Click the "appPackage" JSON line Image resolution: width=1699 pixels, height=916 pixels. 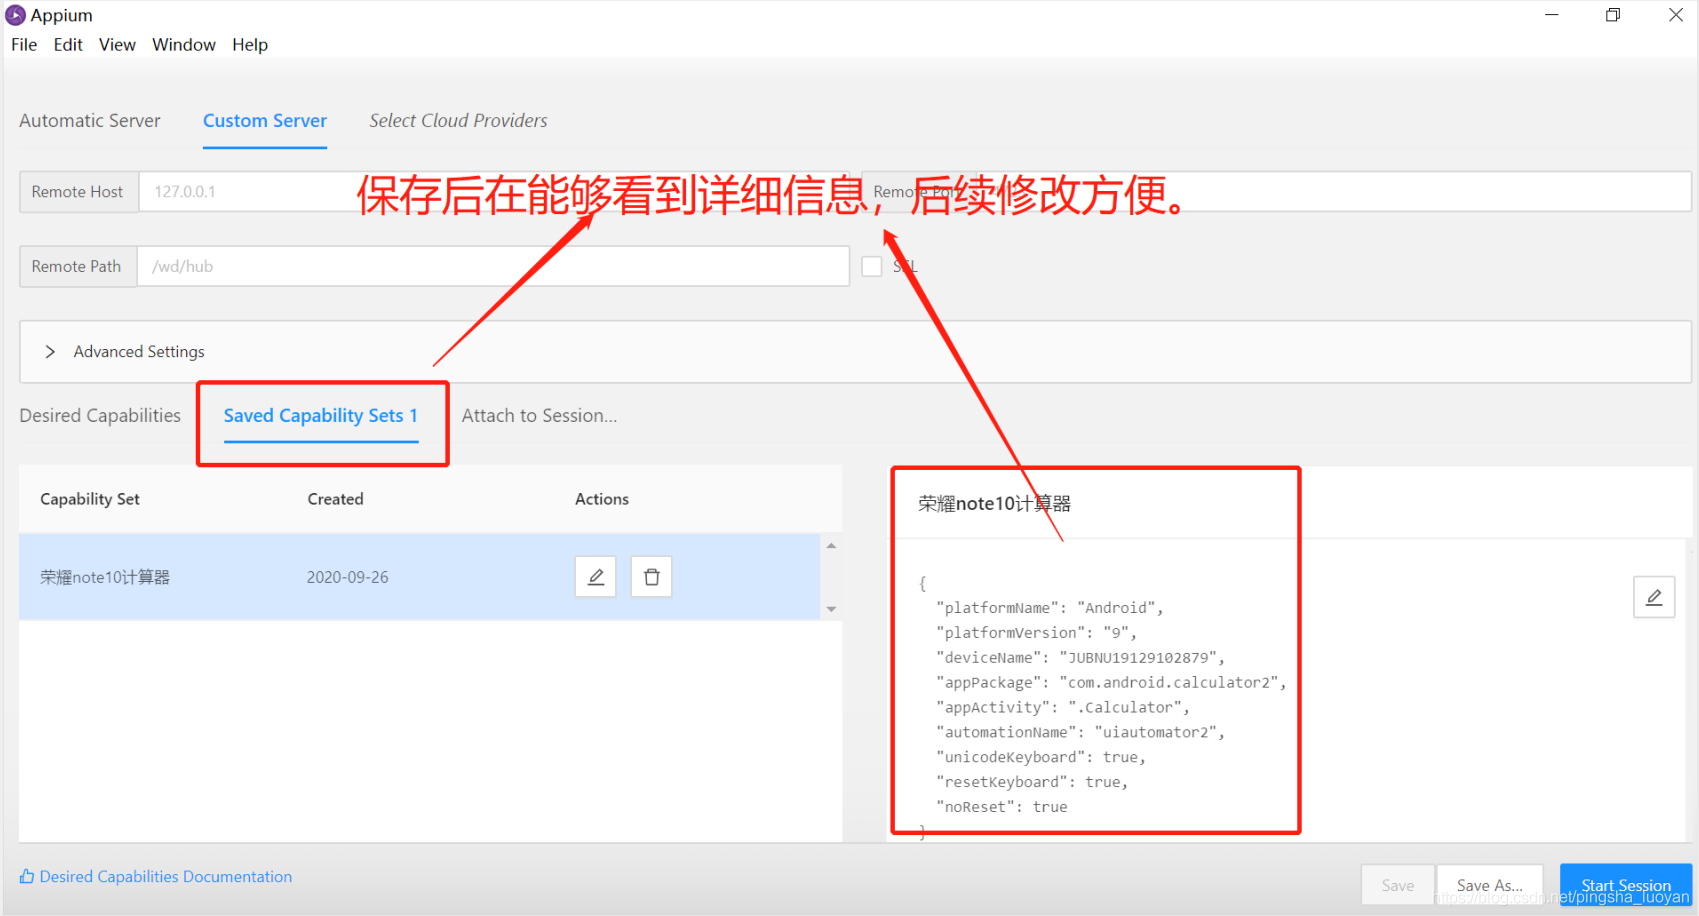click(x=1111, y=683)
